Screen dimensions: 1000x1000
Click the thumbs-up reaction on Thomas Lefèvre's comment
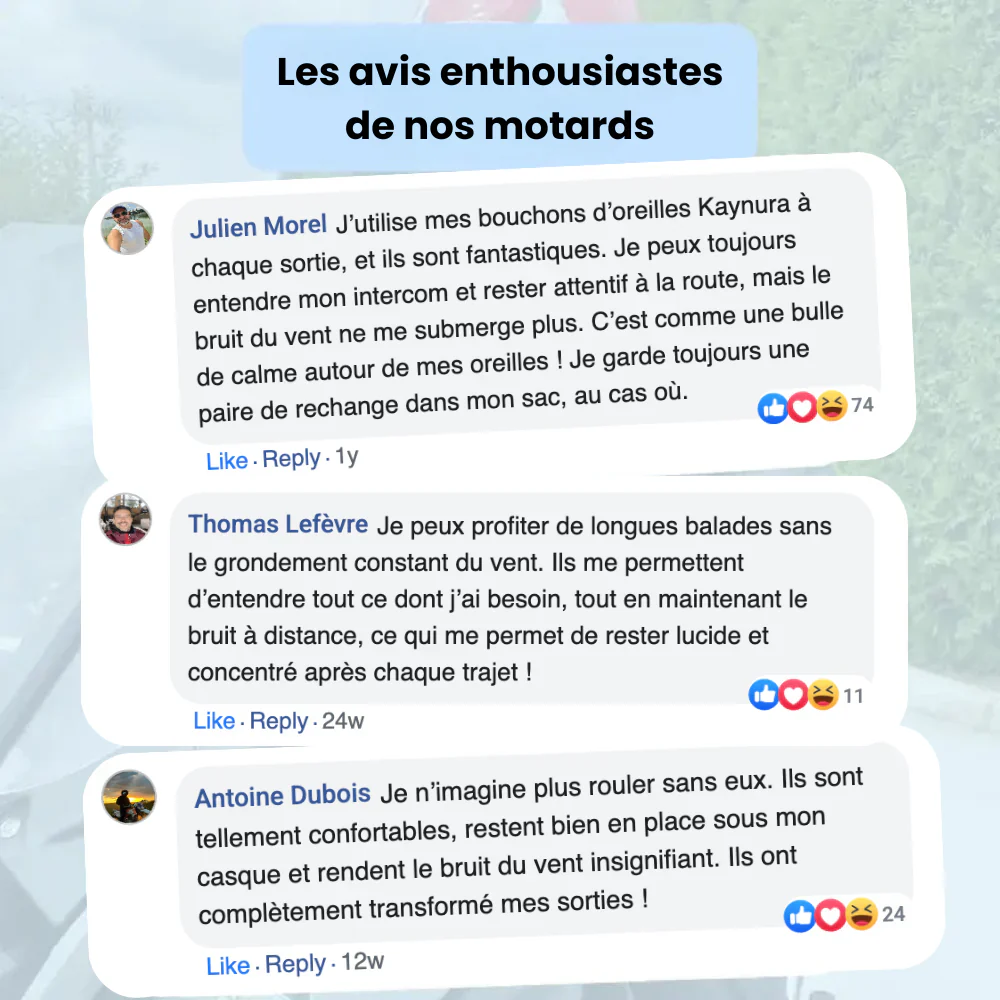coord(764,695)
